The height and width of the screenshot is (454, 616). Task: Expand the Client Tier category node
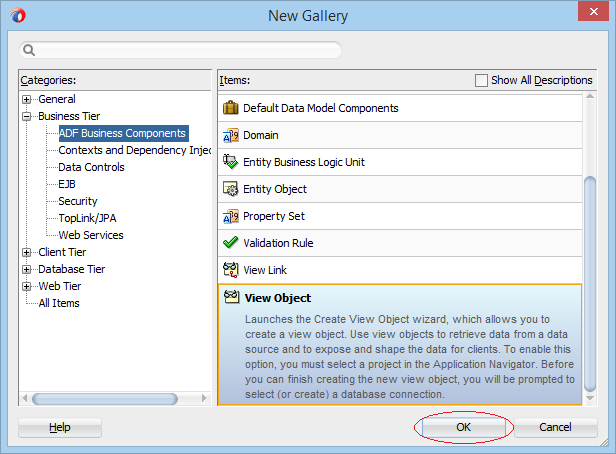click(26, 253)
